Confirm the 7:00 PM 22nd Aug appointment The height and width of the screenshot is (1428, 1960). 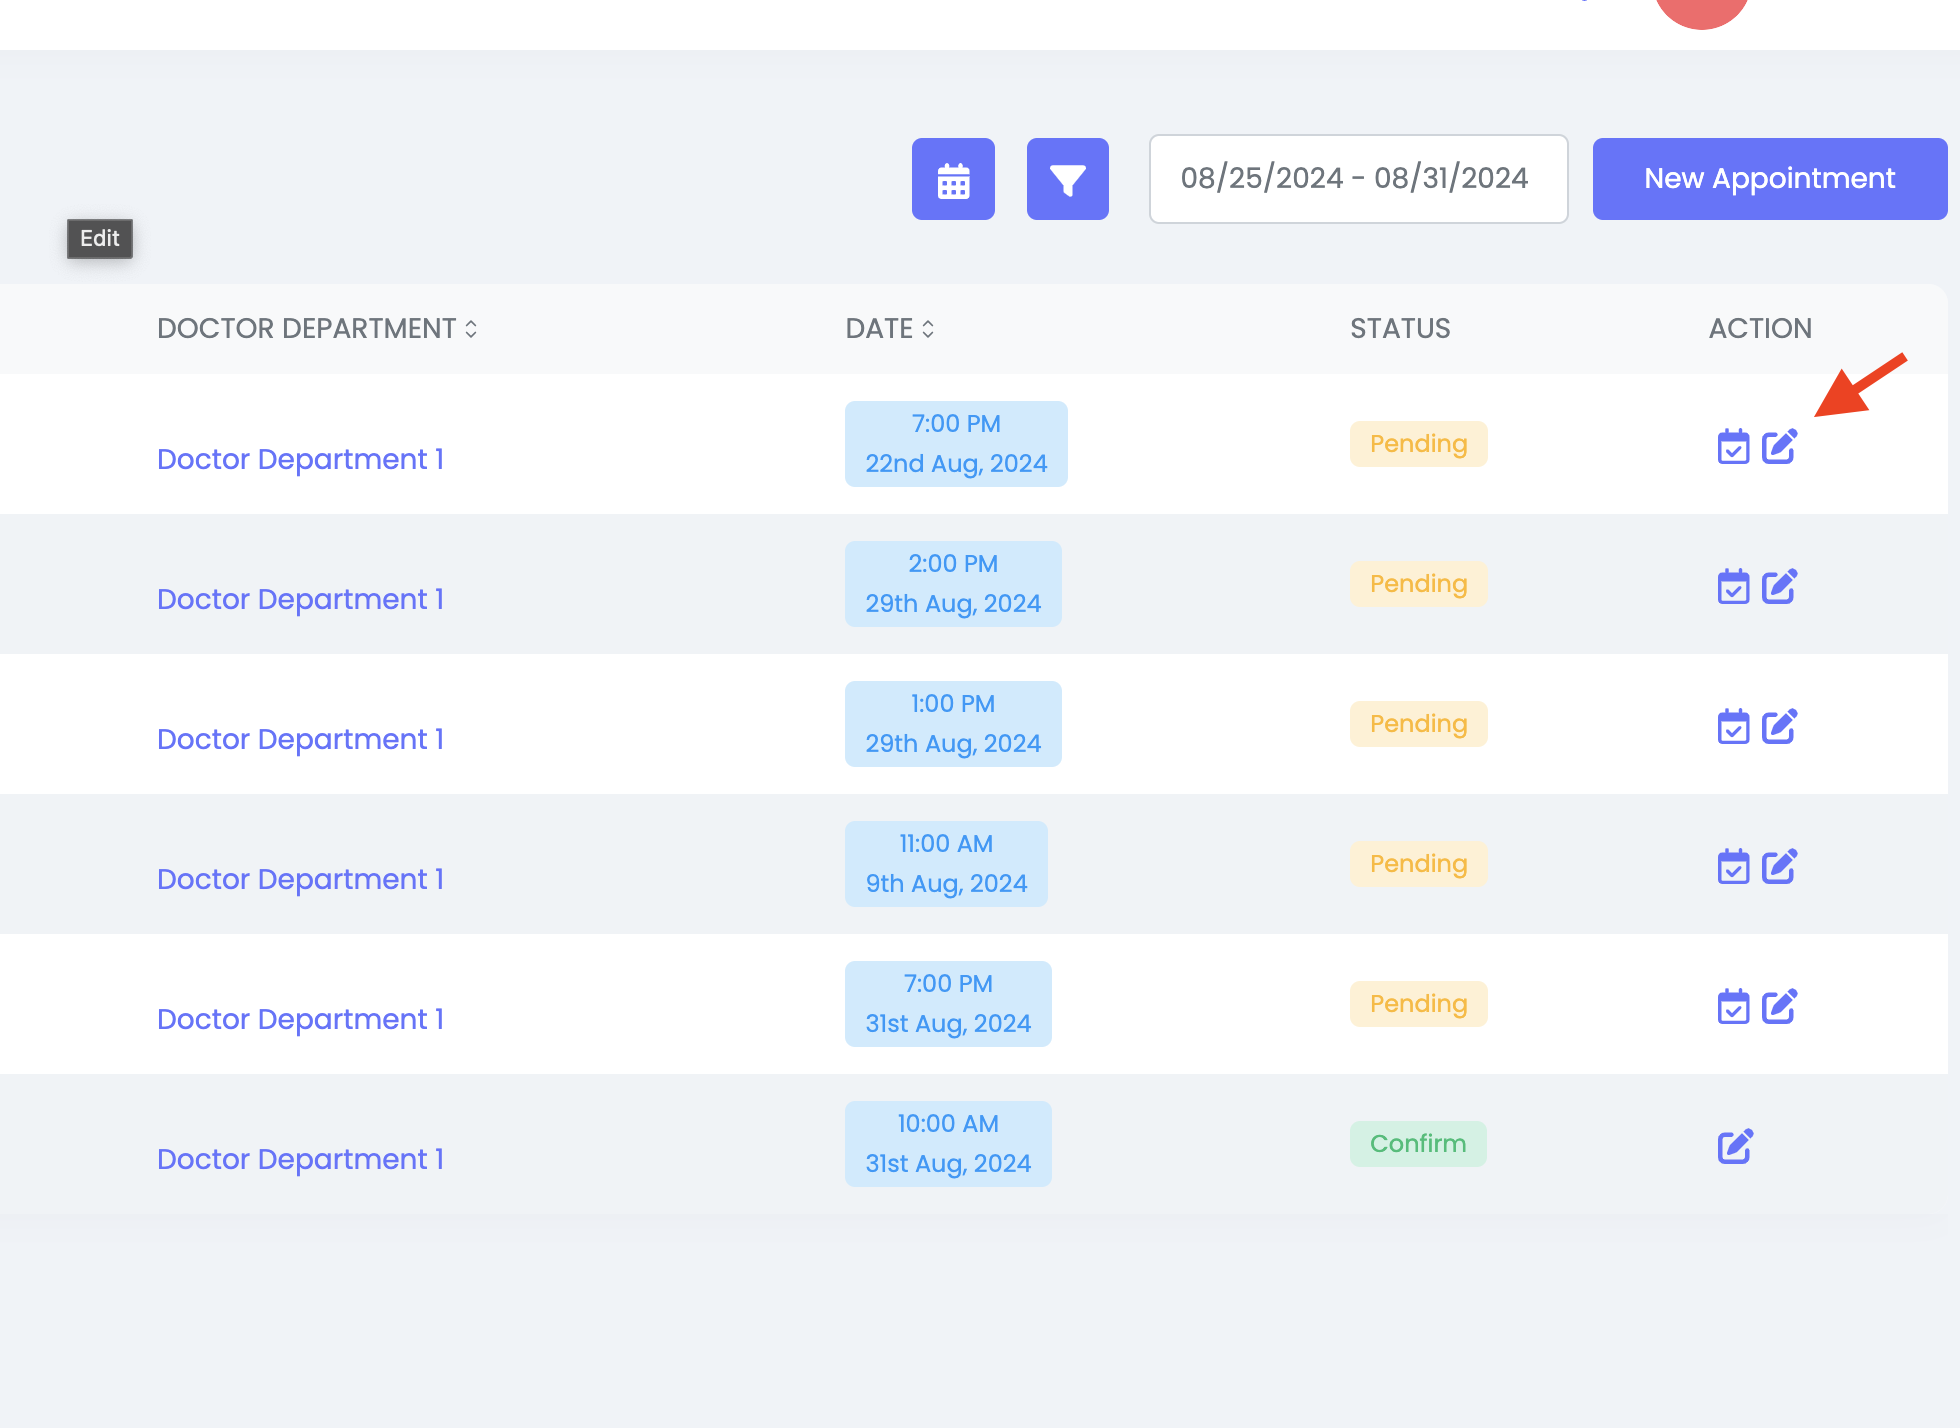1733,446
